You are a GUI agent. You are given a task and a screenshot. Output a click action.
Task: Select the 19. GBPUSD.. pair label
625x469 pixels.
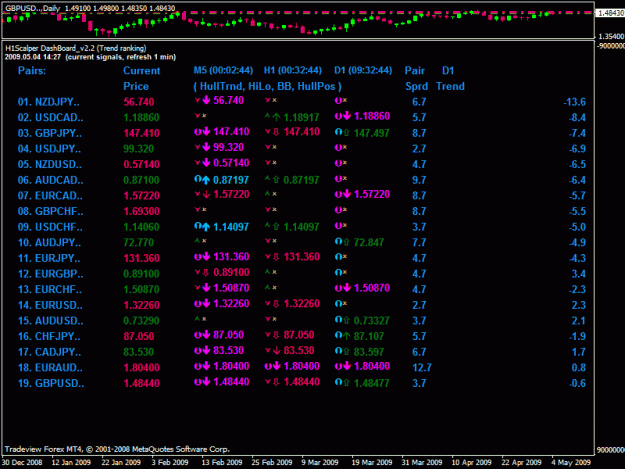(51, 383)
